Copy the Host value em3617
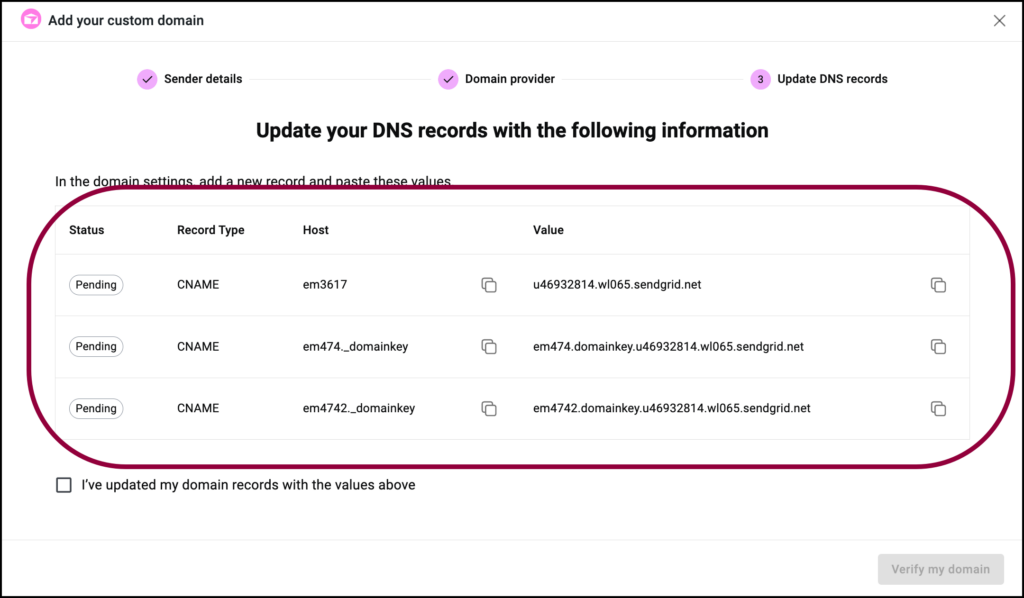 (489, 285)
